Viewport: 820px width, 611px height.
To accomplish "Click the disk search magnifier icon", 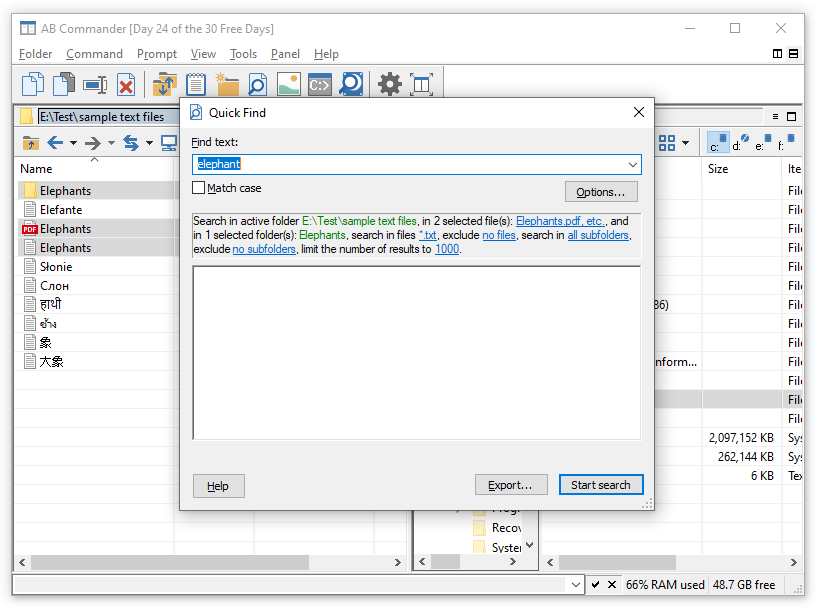I will (x=351, y=84).
